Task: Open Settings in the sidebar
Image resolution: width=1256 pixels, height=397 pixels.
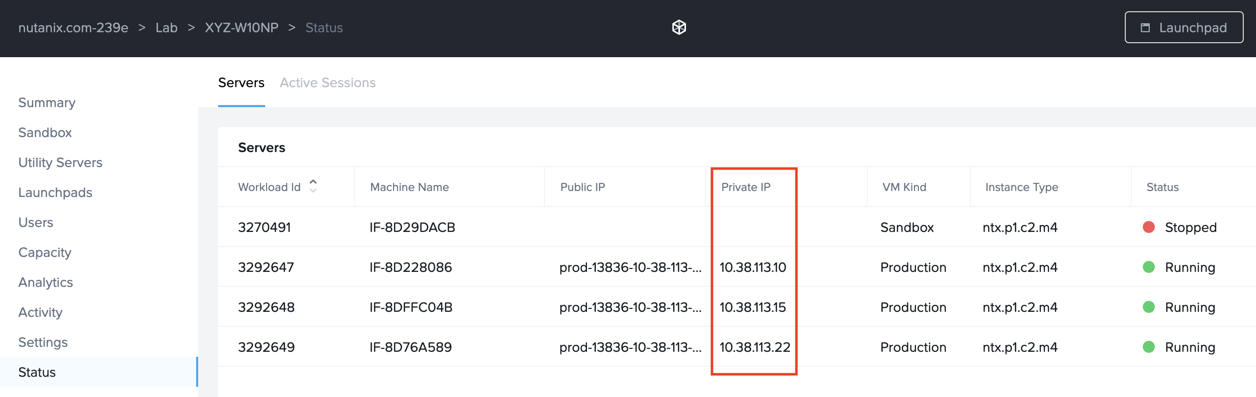Action: (43, 342)
